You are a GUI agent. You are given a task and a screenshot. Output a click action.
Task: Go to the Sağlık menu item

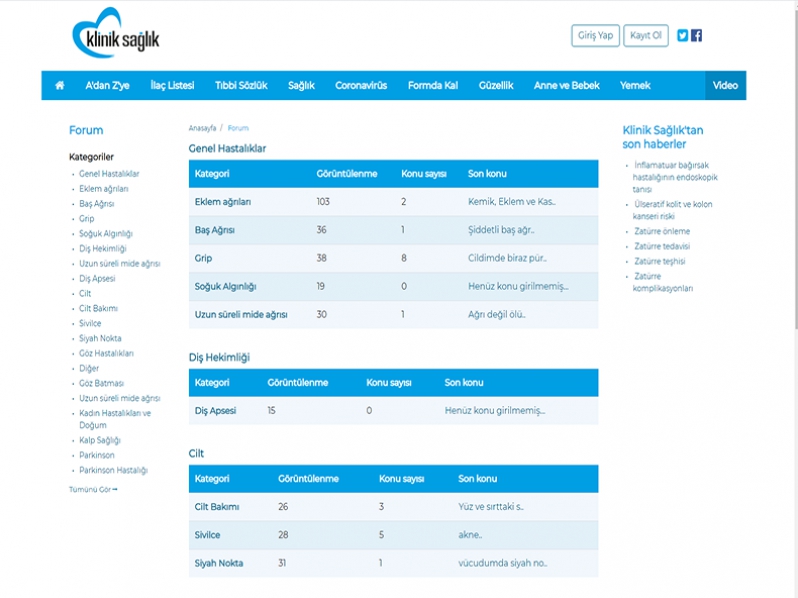pos(301,86)
